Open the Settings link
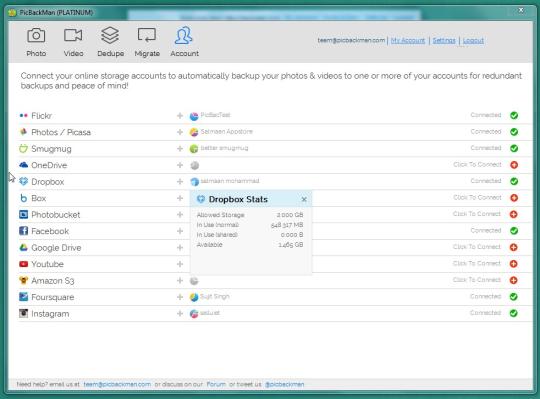The height and width of the screenshot is (399, 540). 444,41
